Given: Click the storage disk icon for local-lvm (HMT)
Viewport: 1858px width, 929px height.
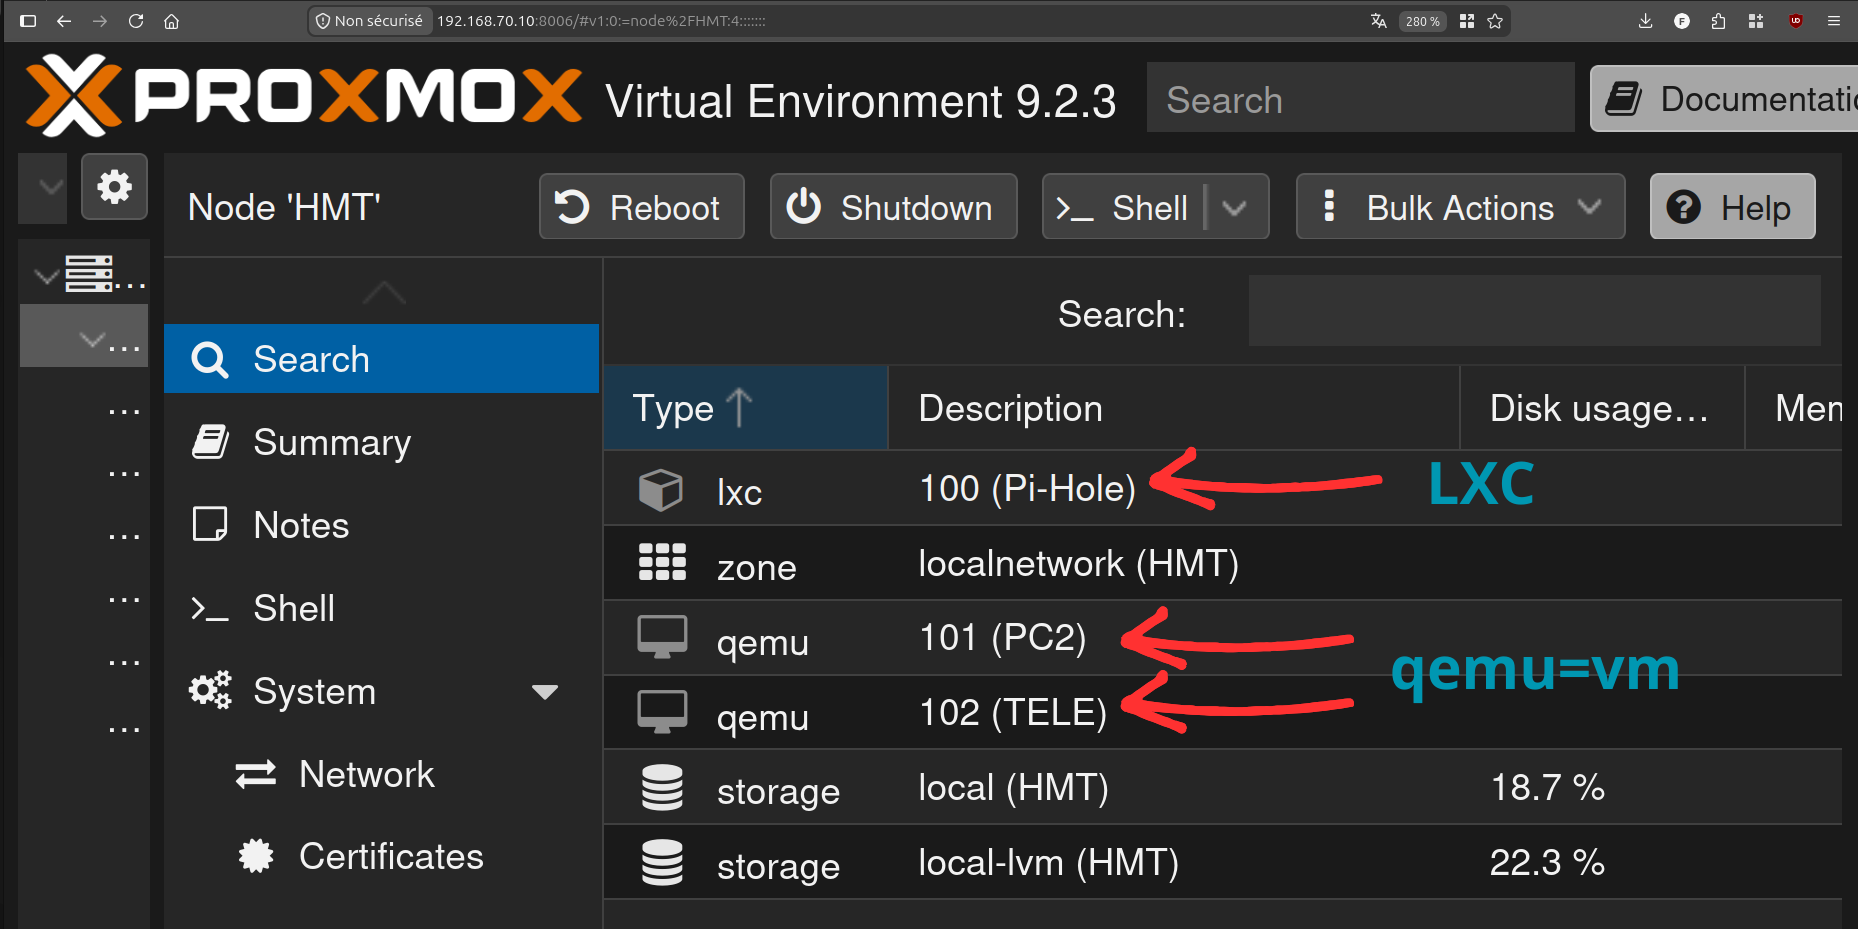Looking at the screenshot, I should tap(662, 862).
